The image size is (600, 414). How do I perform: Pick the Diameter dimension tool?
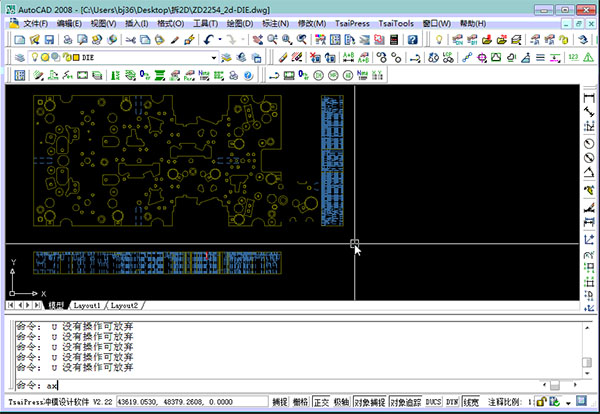coord(589,158)
